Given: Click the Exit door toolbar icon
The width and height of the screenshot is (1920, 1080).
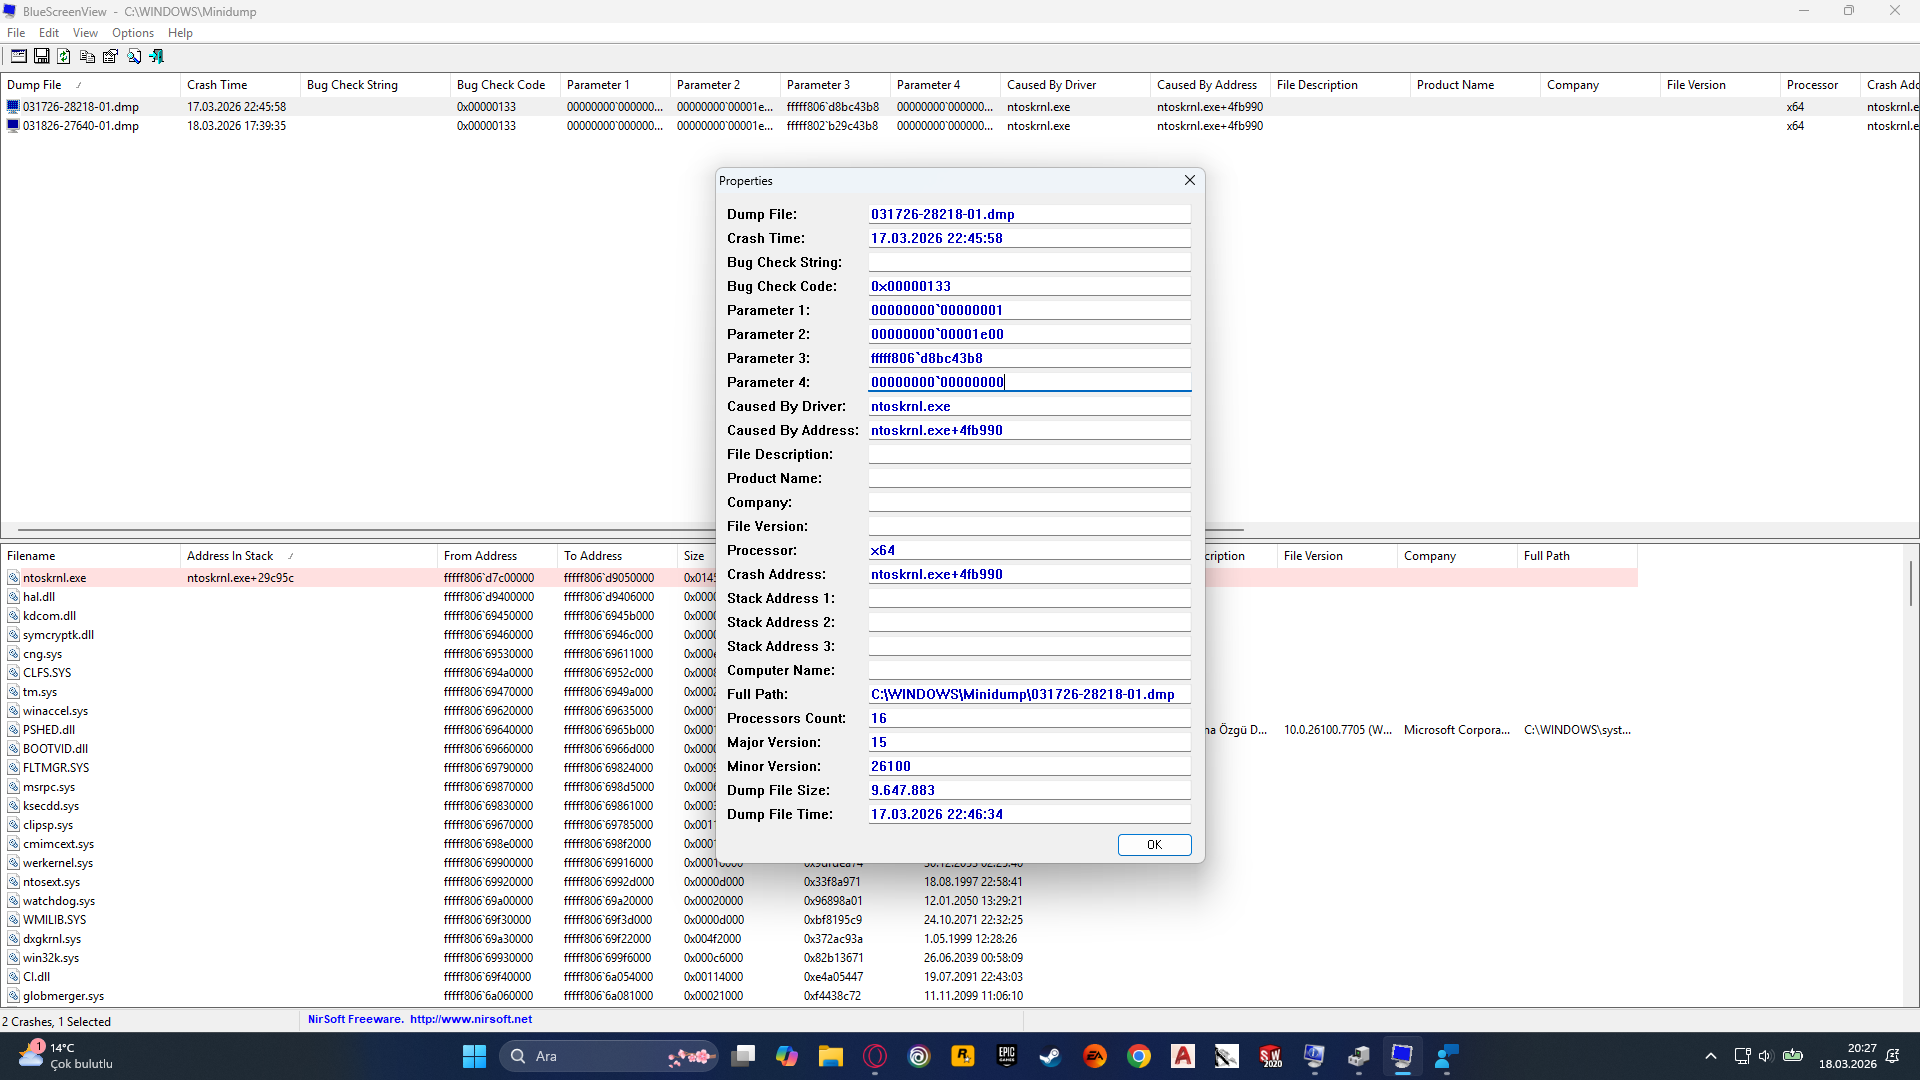Looking at the screenshot, I should 157,57.
